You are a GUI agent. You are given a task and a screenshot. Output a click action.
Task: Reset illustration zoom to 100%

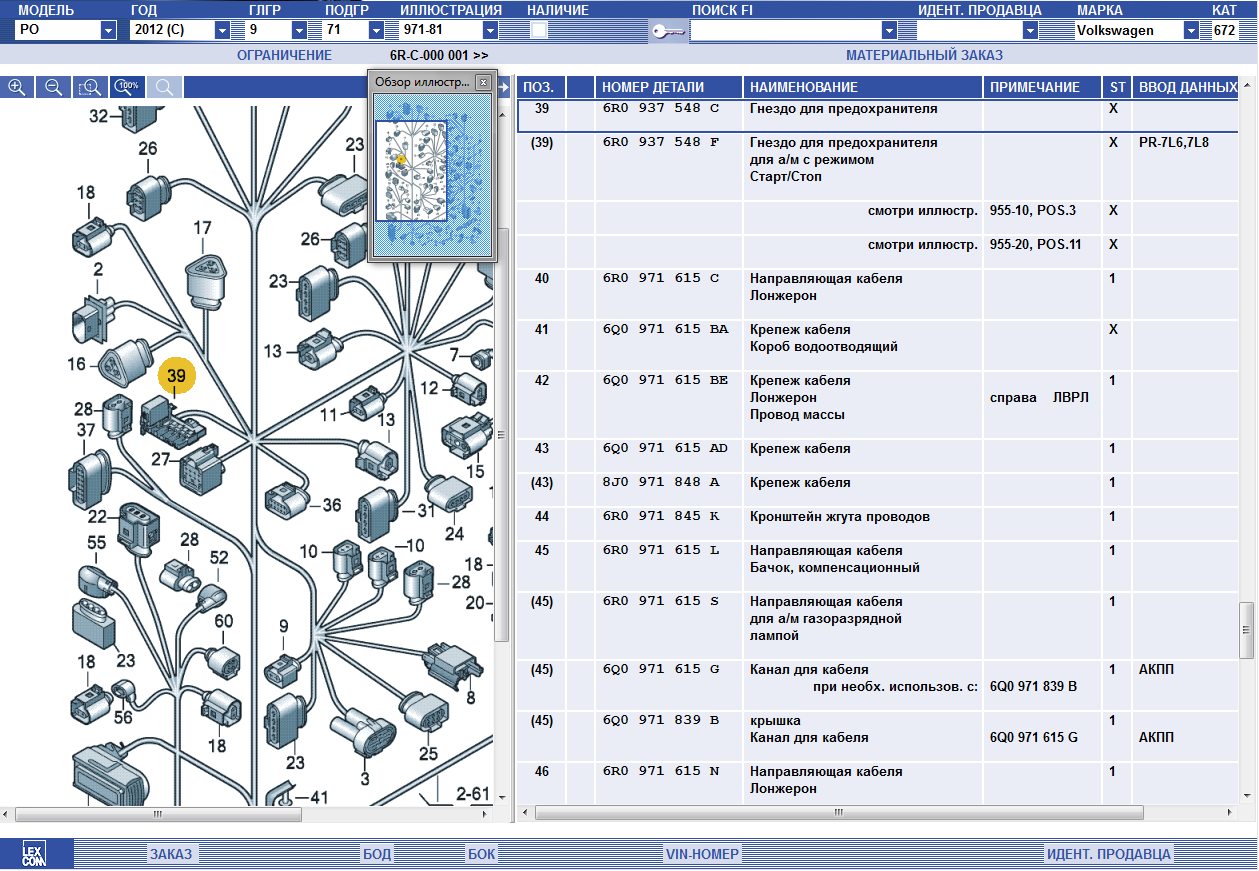coord(127,87)
